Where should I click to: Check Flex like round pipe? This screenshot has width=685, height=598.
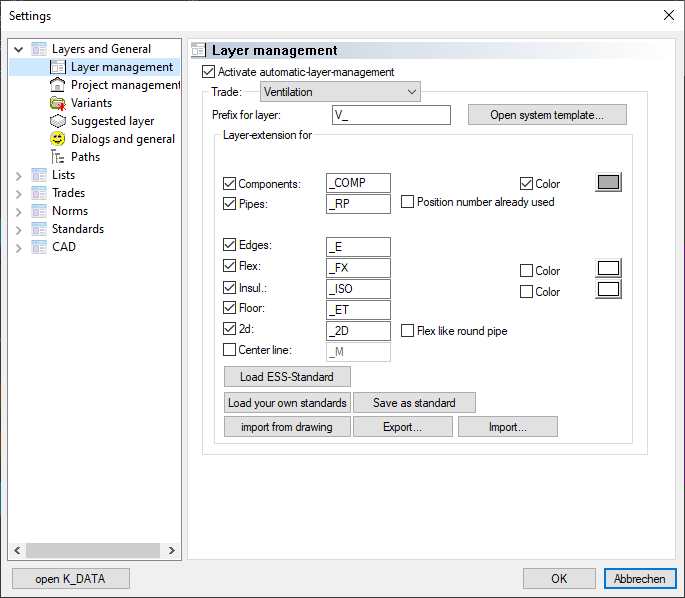(x=407, y=331)
